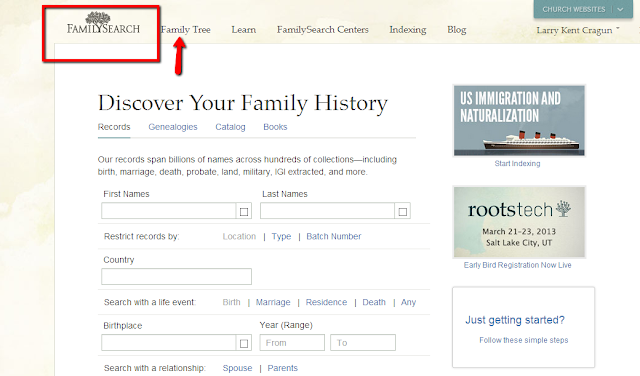Focus the First Names input field
Viewport: 640px width, 376px height.
coord(169,211)
